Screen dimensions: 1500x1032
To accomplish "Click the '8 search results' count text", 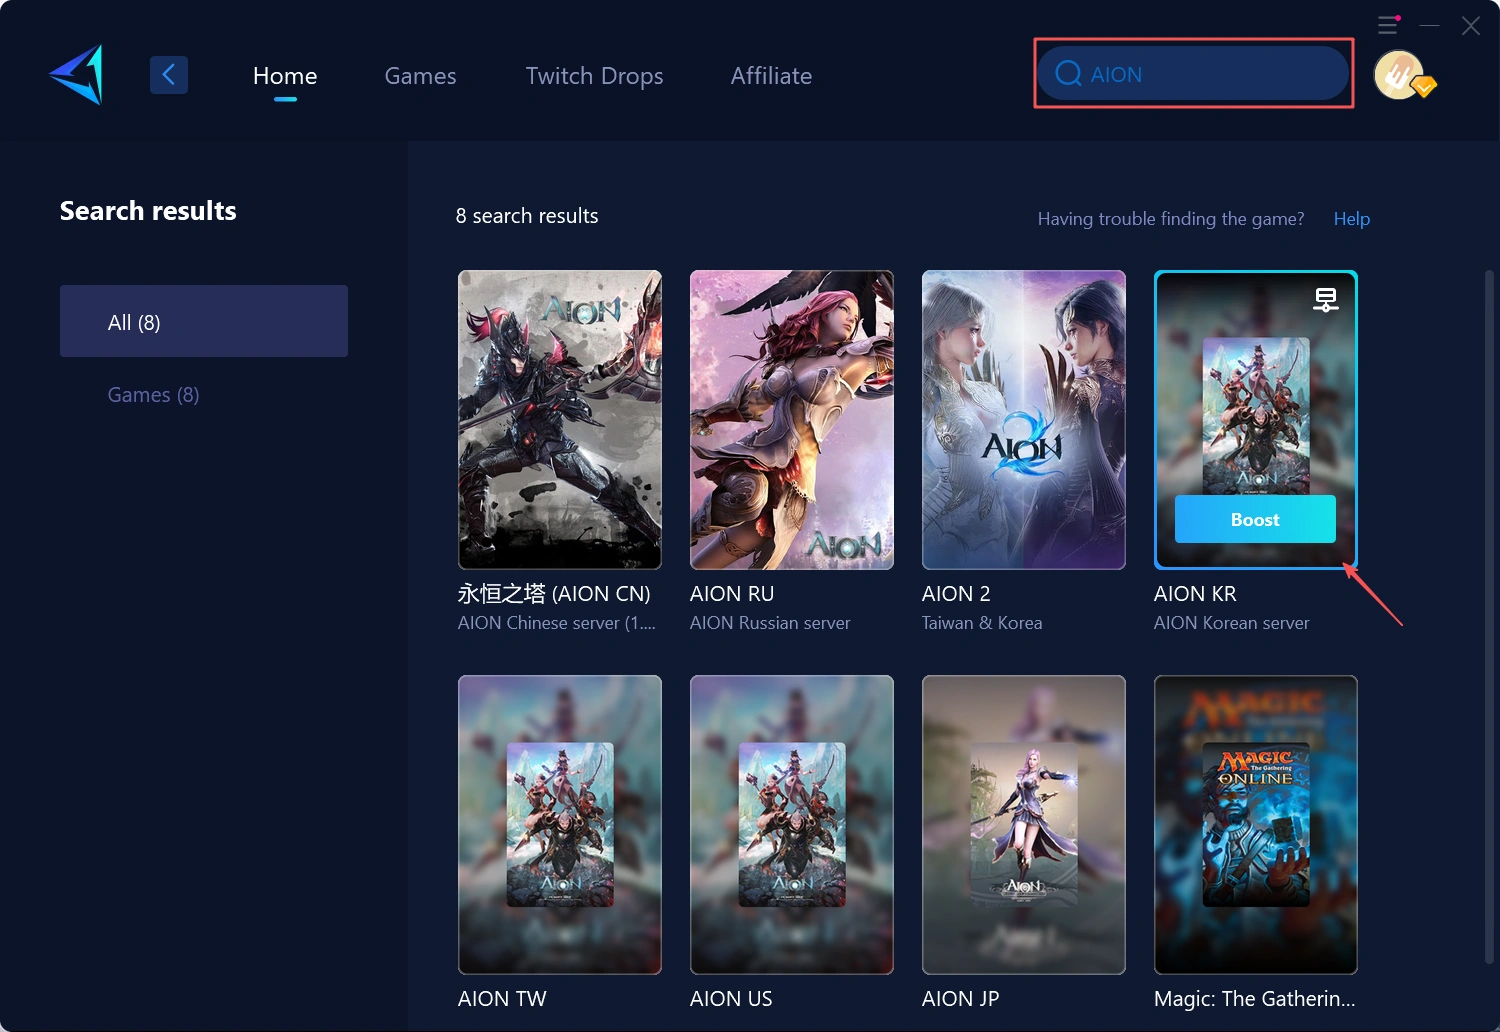I will coord(527,216).
